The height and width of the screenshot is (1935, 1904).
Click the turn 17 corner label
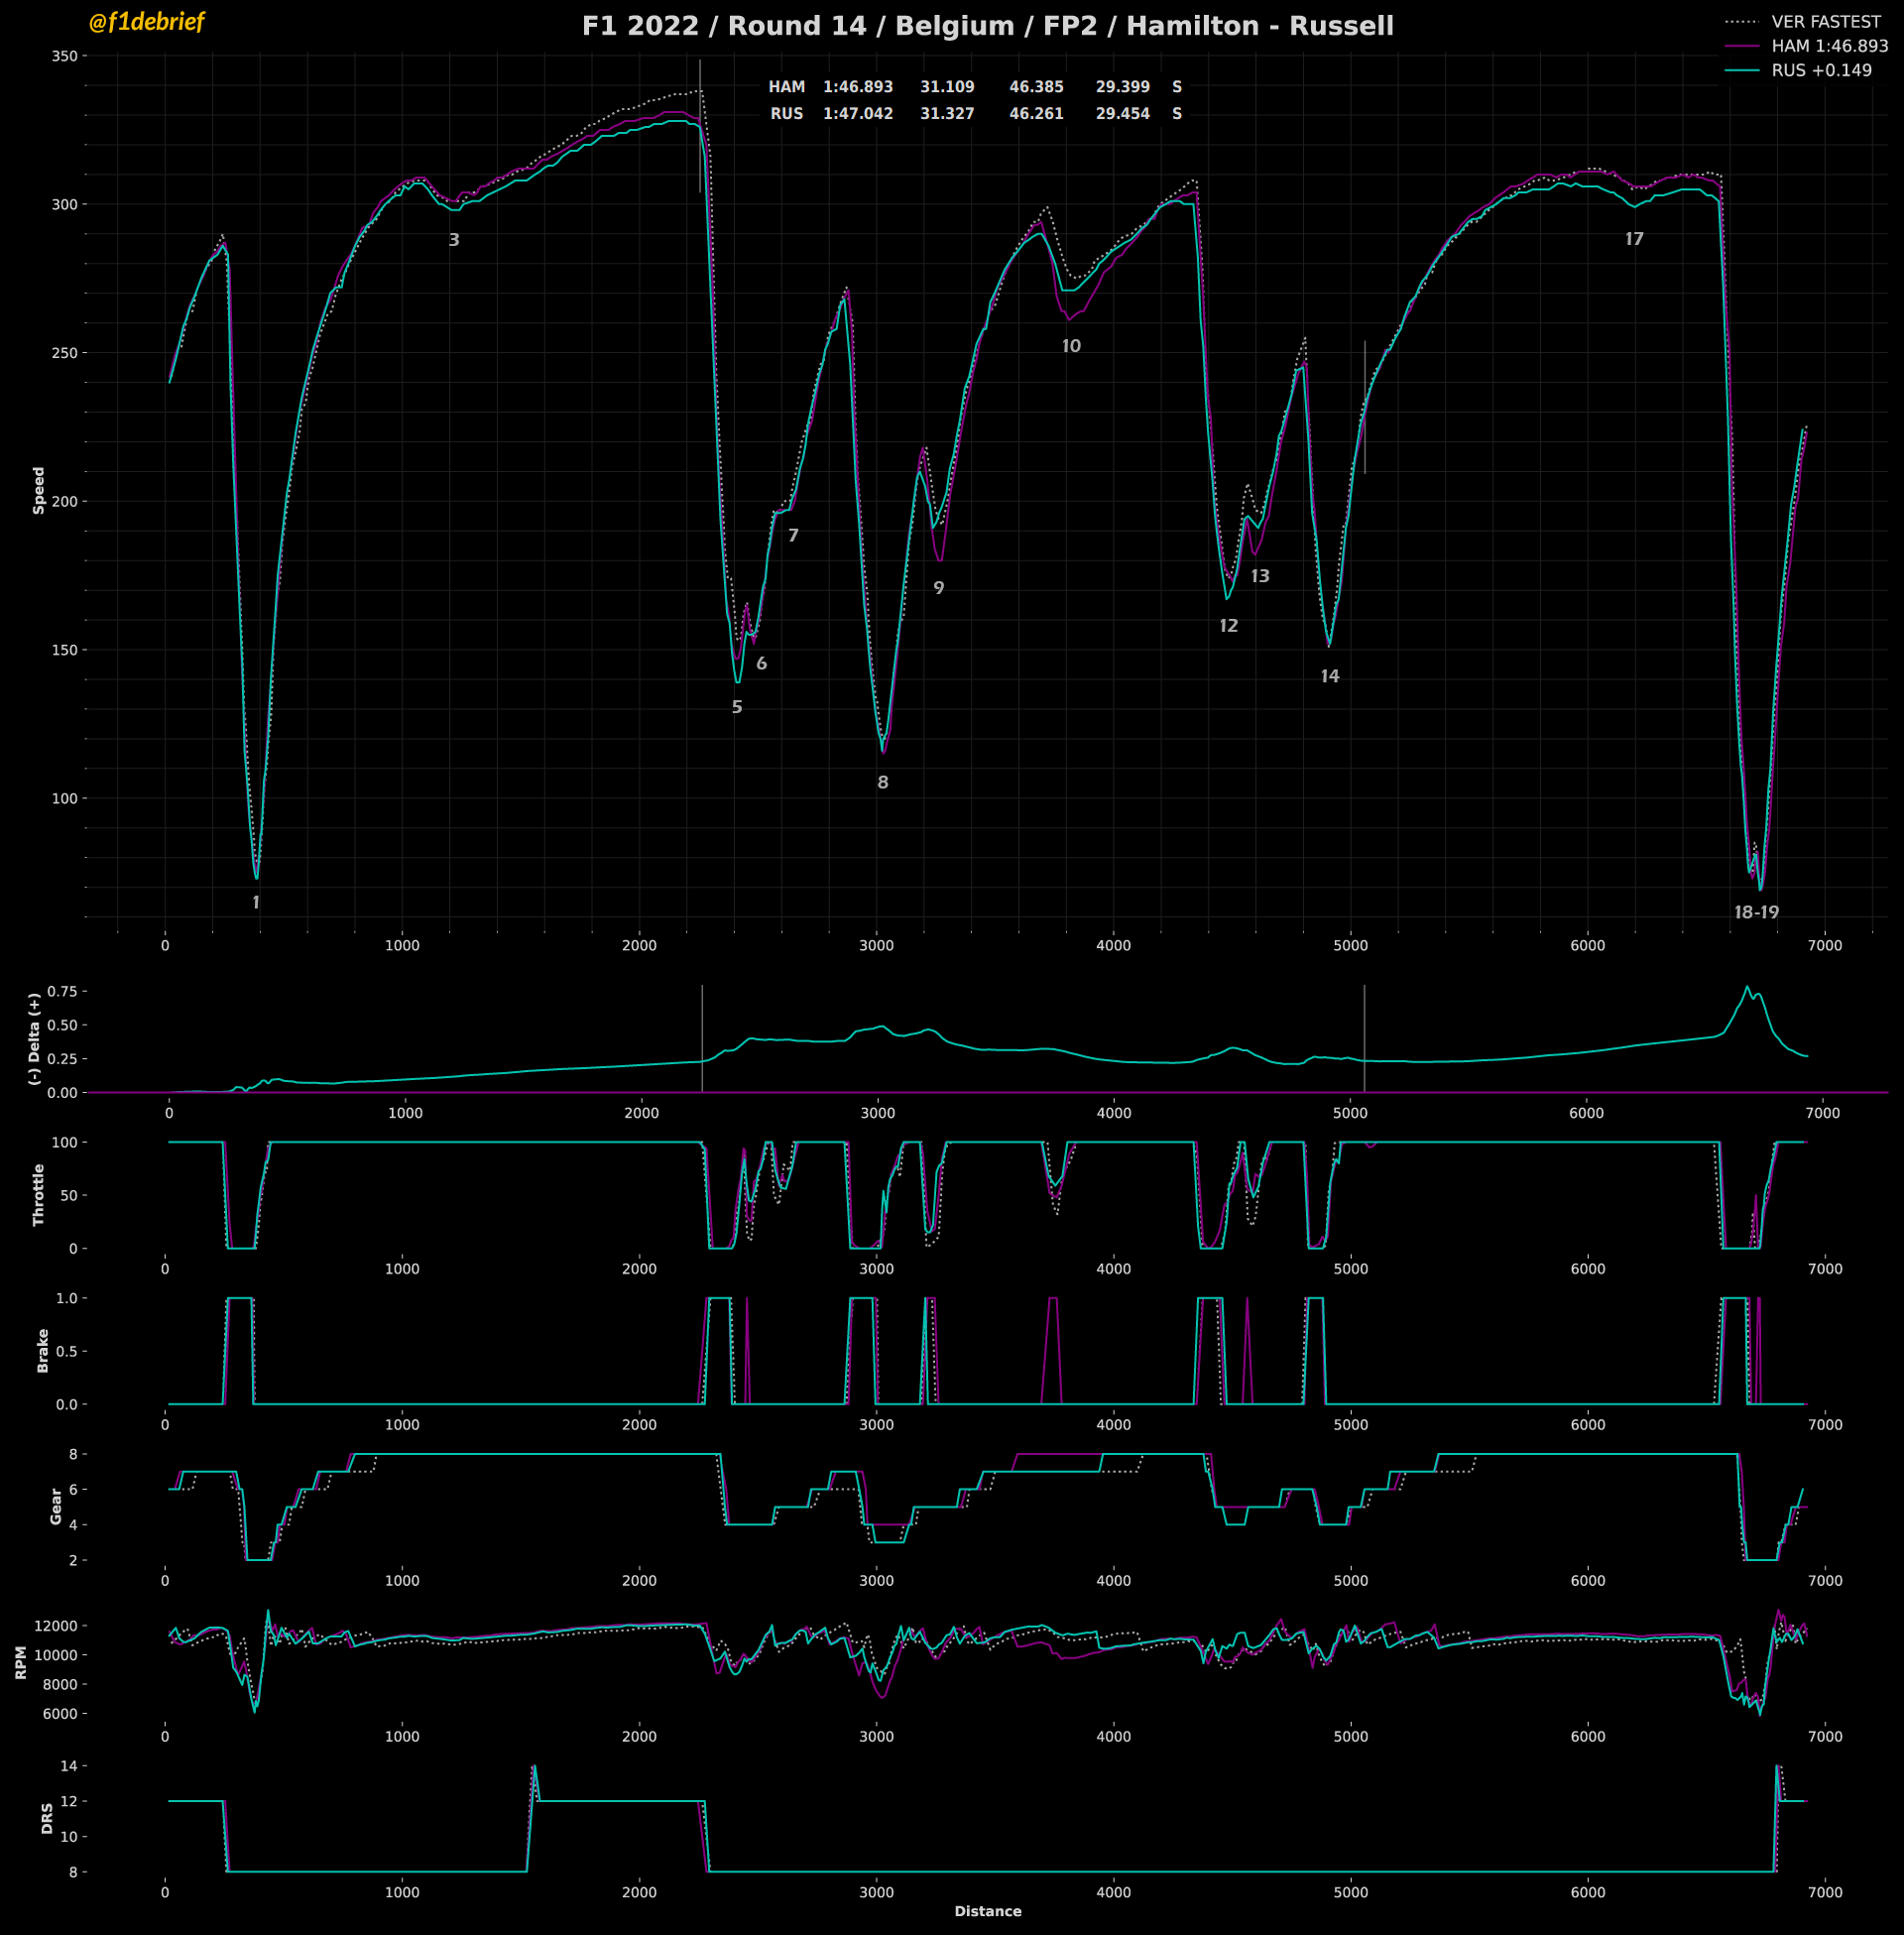[1634, 240]
